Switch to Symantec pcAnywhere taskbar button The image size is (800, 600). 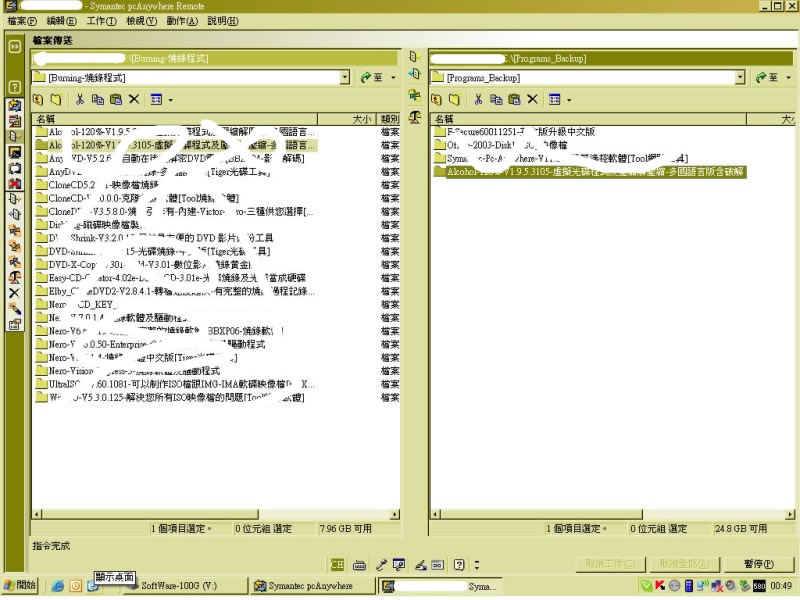(312, 586)
